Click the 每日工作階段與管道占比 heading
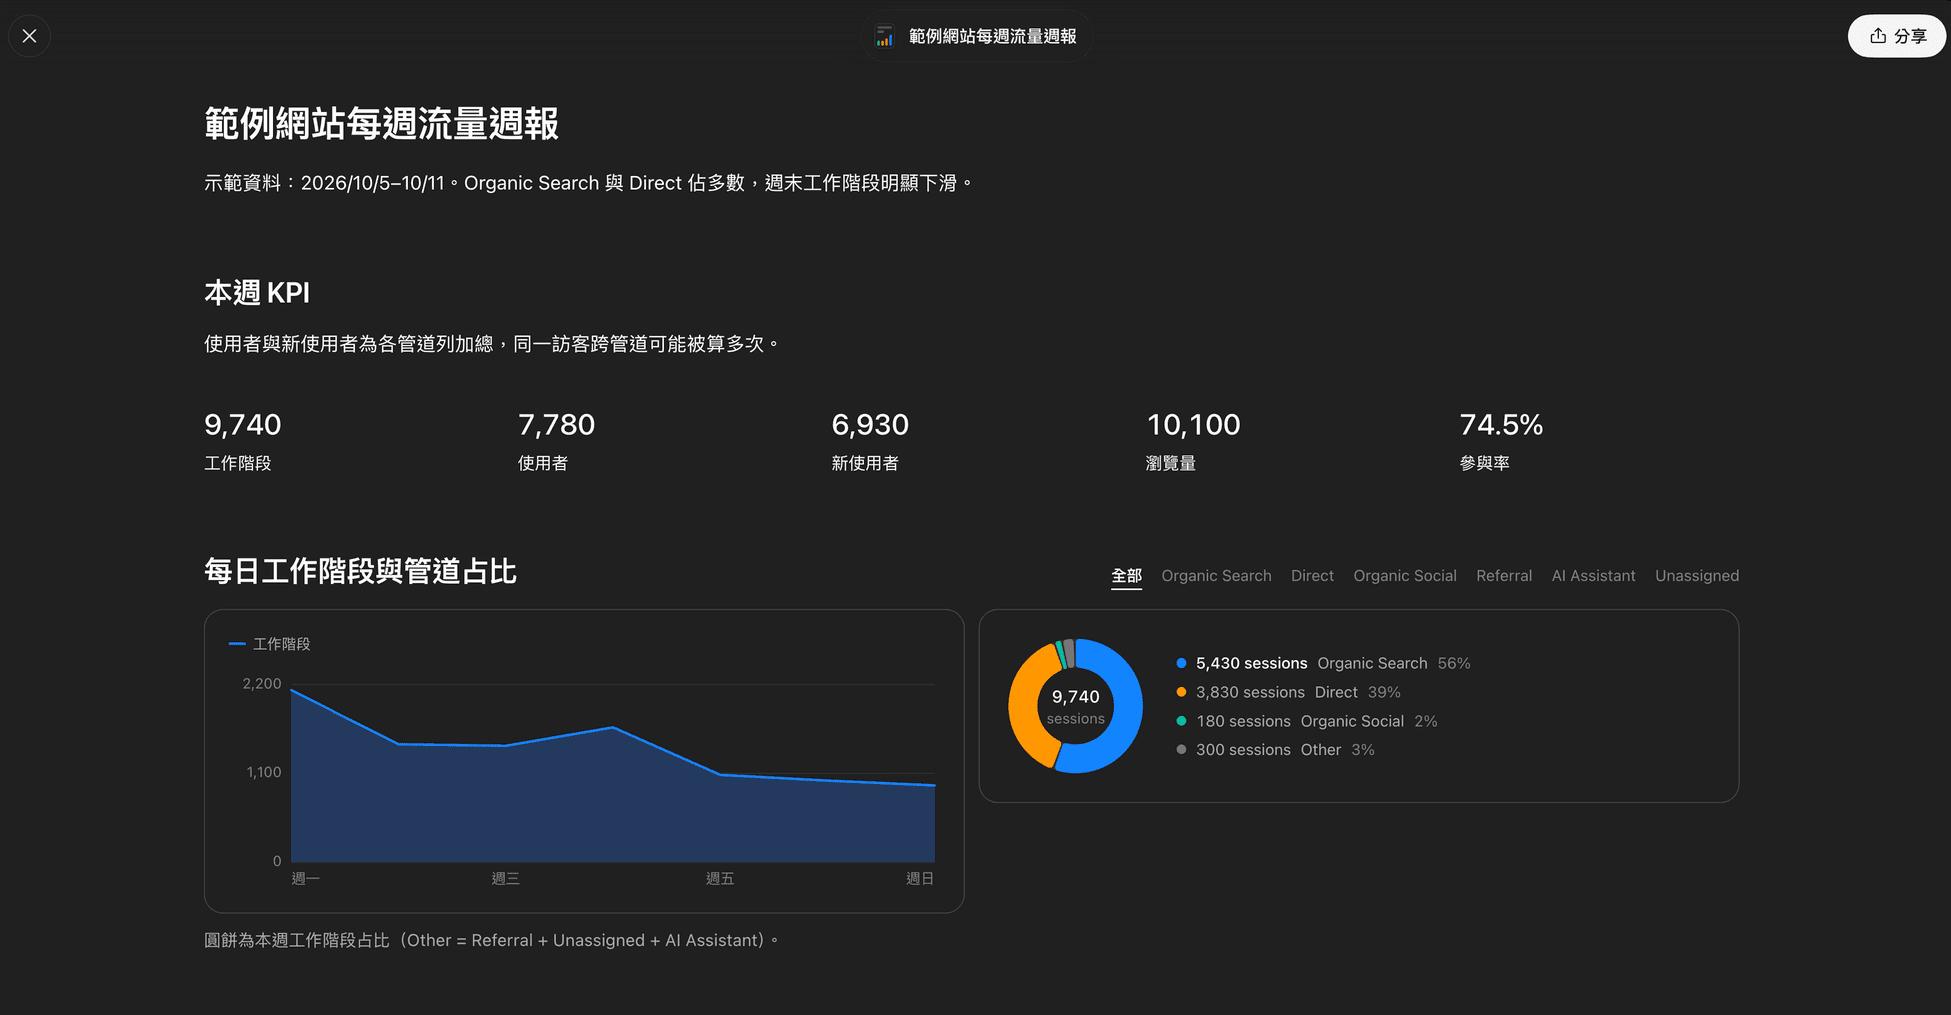 coord(360,571)
